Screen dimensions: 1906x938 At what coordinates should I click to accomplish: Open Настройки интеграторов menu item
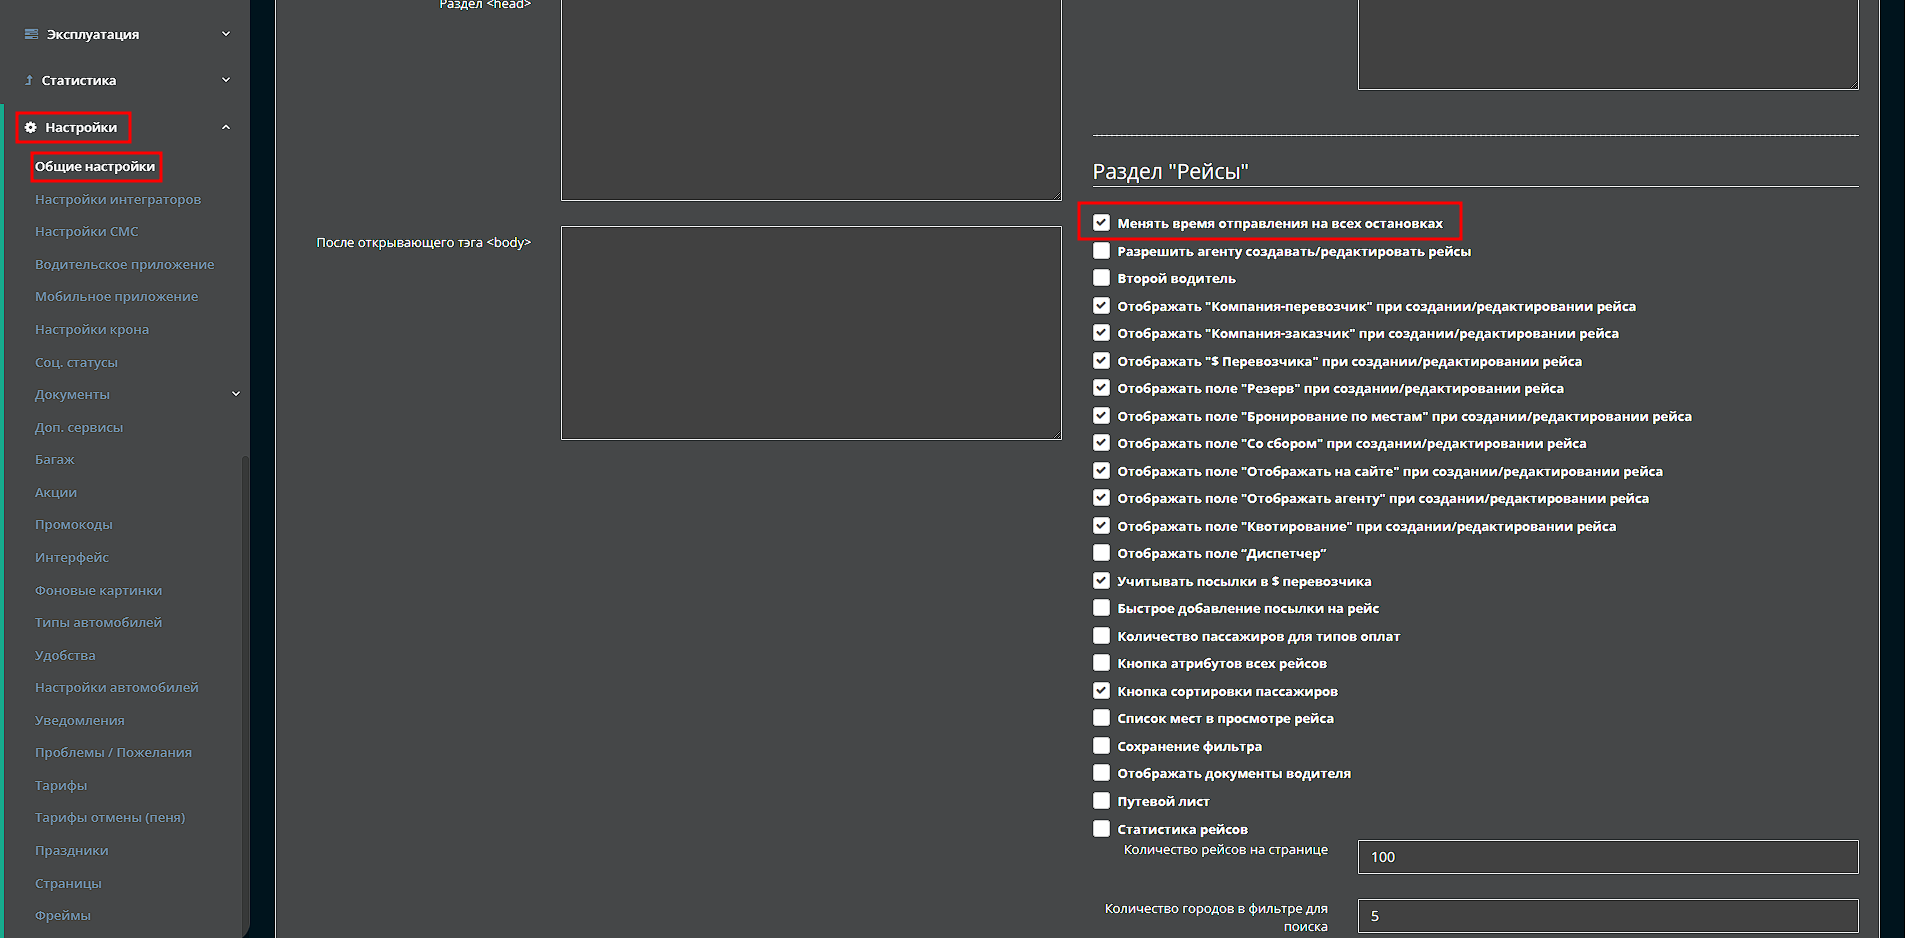[x=118, y=200]
